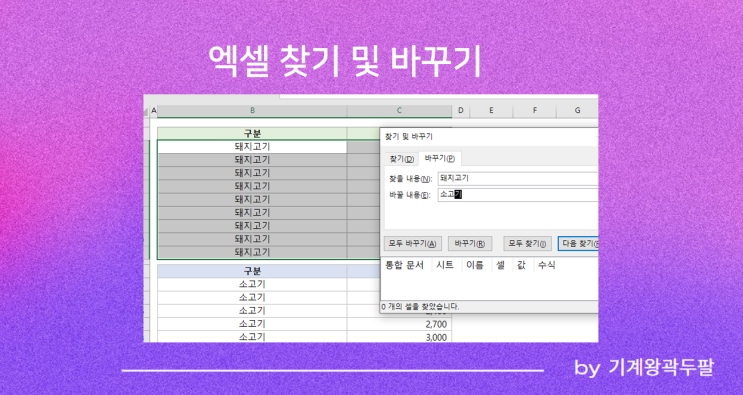Select column G header
Screen dimensions: 743x395
click(577, 110)
